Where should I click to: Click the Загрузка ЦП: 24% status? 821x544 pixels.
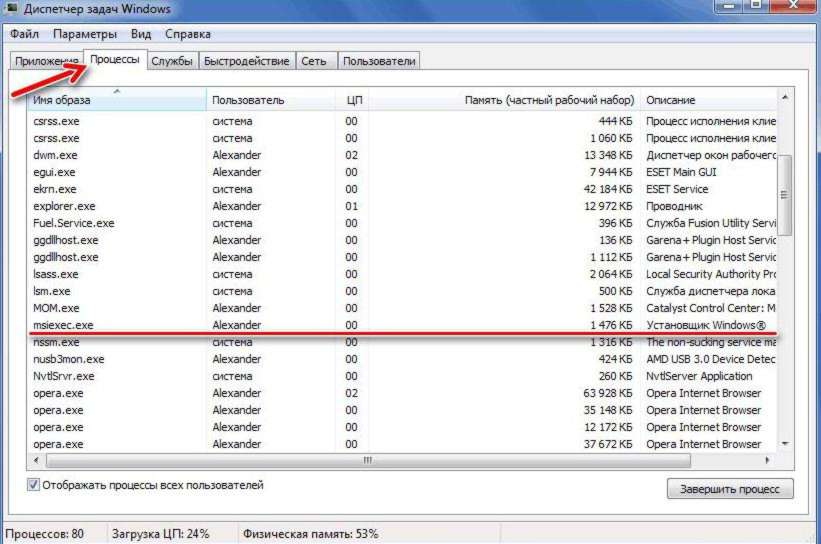160,534
